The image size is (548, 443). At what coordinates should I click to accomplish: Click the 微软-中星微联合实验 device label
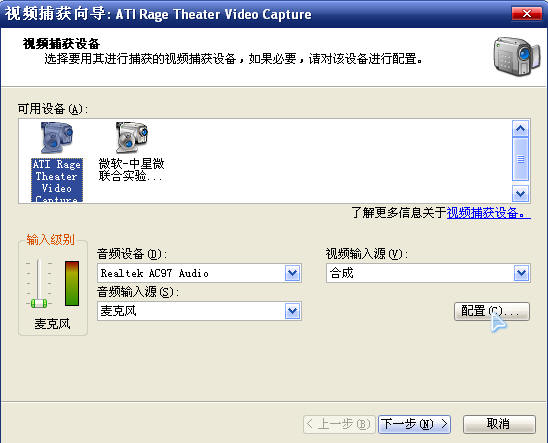pos(131,170)
